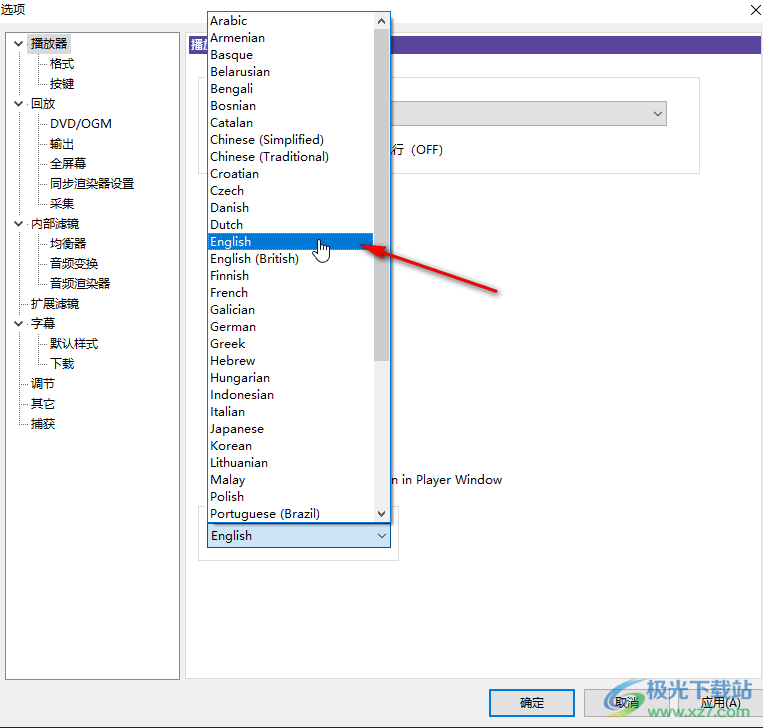Click the language list scroll-up arrow
This screenshot has width=763, height=728.
(382, 21)
